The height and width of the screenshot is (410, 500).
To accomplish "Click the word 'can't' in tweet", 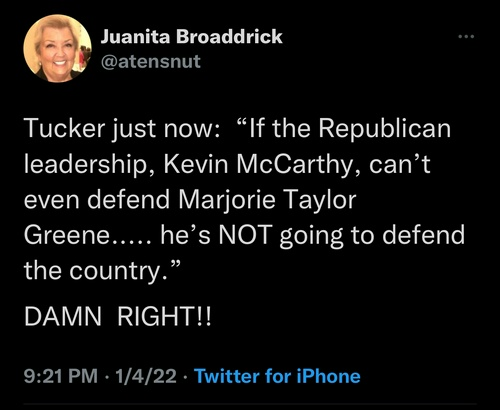I will pyautogui.click(x=400, y=164).
